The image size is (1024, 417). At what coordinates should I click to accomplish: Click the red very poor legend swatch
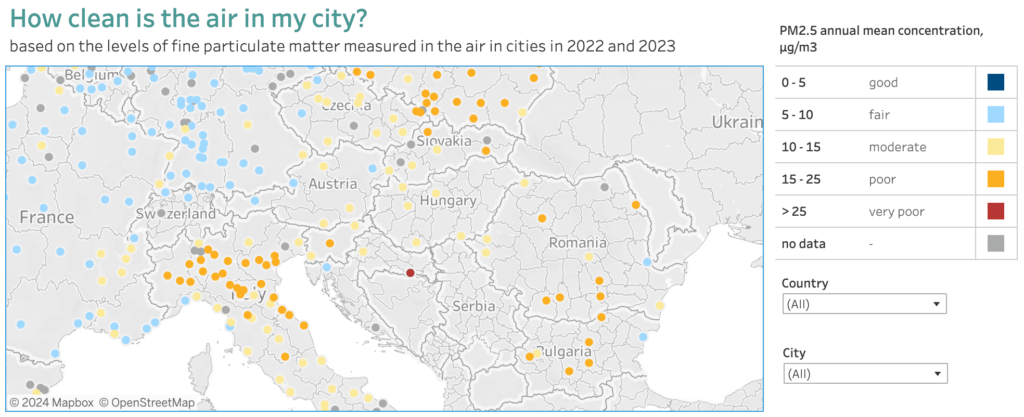pyautogui.click(x=996, y=211)
